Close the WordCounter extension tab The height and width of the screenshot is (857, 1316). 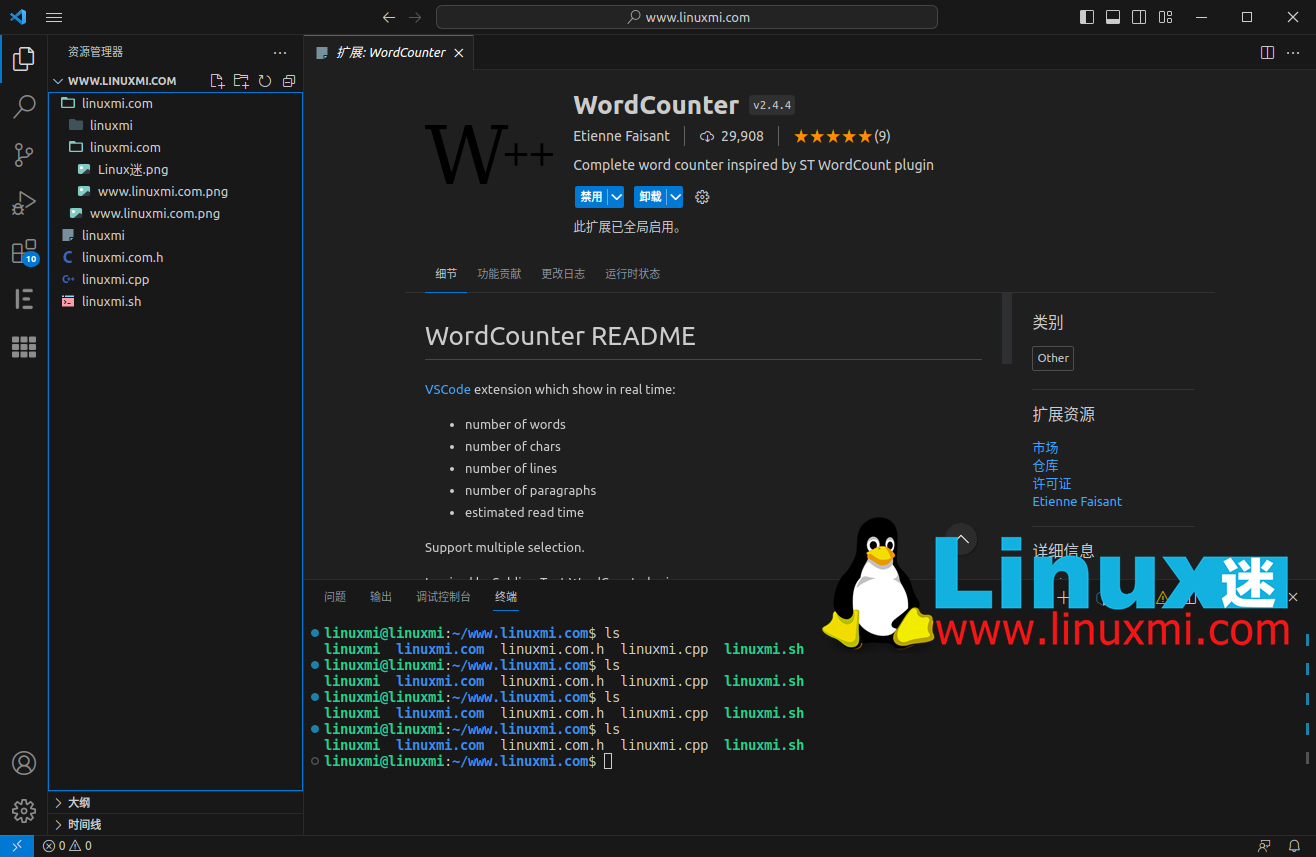pos(459,52)
